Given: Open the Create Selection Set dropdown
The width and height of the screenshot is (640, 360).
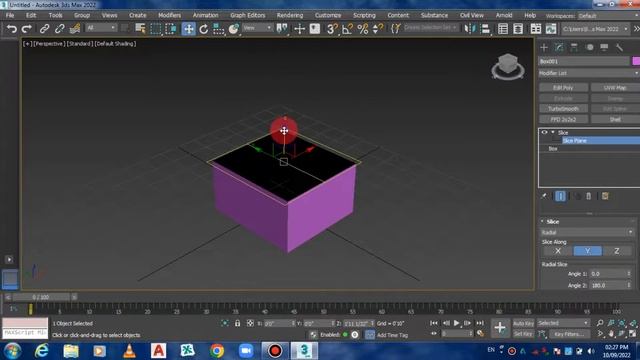Looking at the screenshot, I should (430, 28).
